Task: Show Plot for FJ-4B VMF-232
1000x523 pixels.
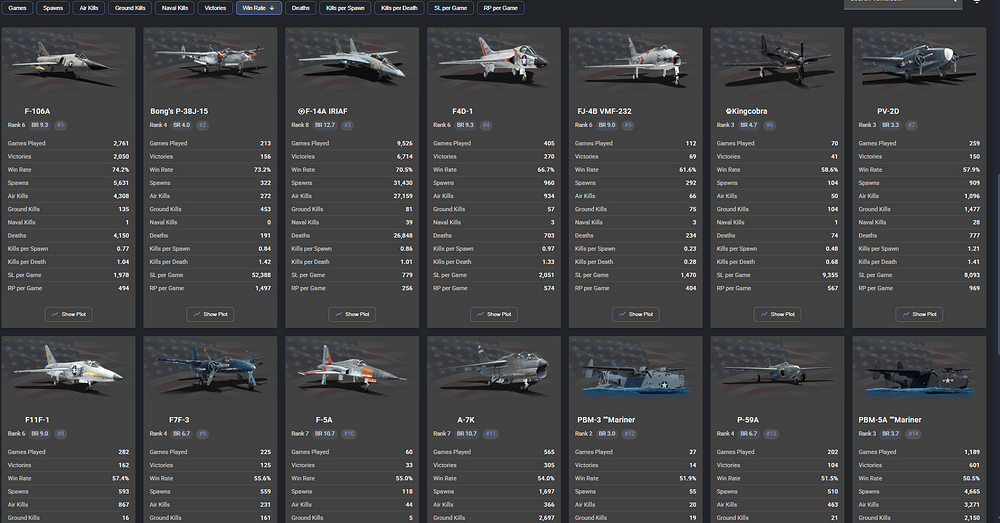Action: 635,314
